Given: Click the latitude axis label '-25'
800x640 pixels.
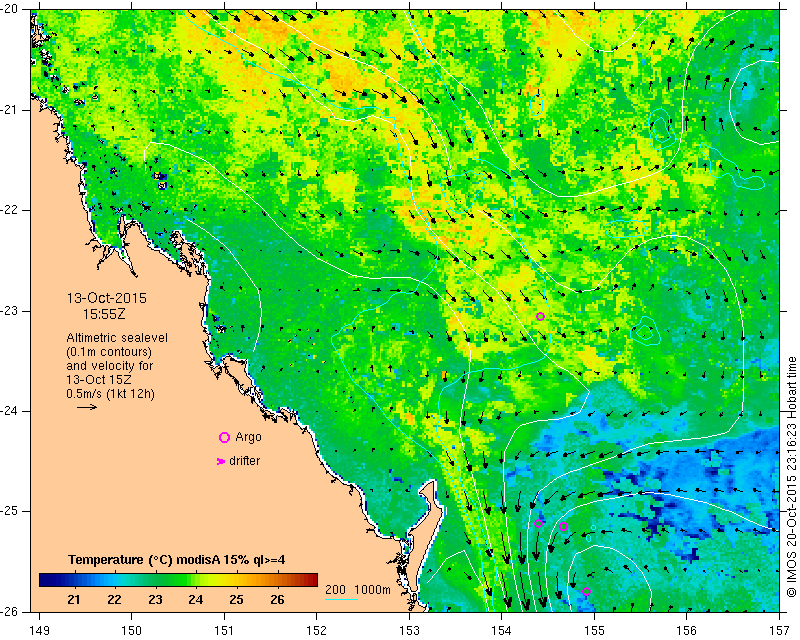Looking at the screenshot, I should pyautogui.click(x=11, y=511).
